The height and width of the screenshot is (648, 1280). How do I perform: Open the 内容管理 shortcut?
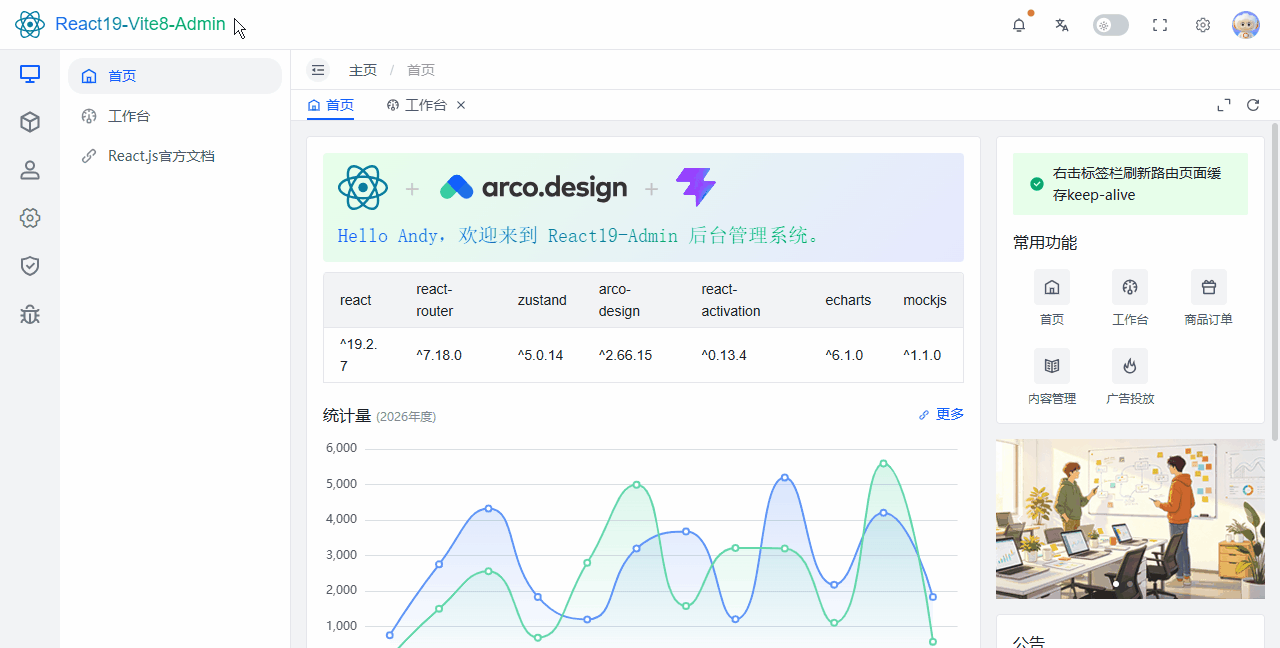point(1052,377)
